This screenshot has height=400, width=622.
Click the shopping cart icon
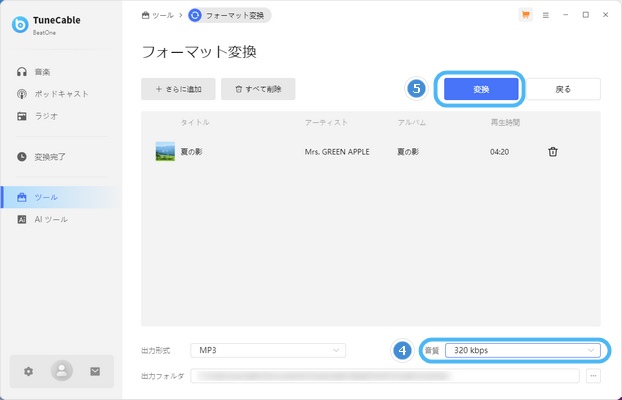(526, 15)
